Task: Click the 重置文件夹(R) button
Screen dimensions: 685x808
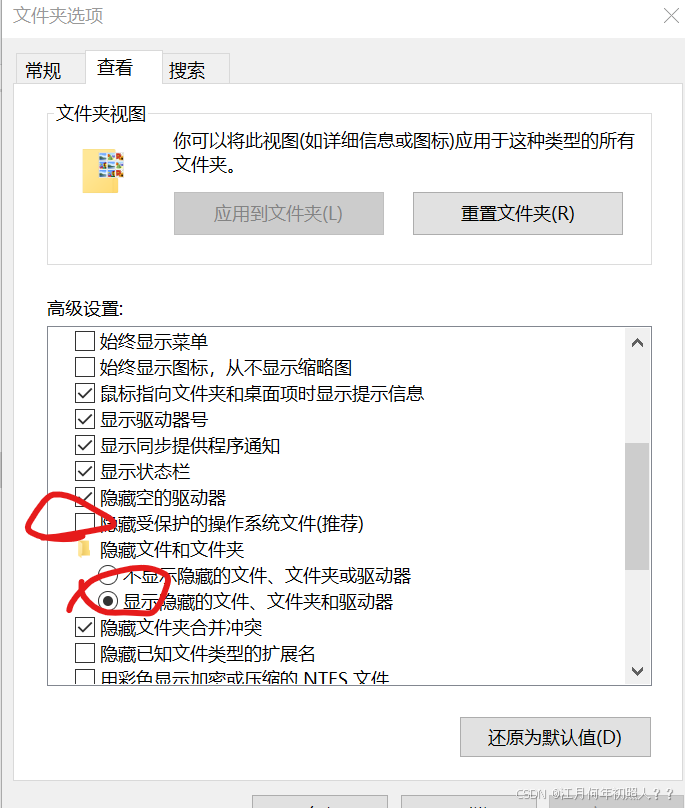Action: tap(517, 213)
